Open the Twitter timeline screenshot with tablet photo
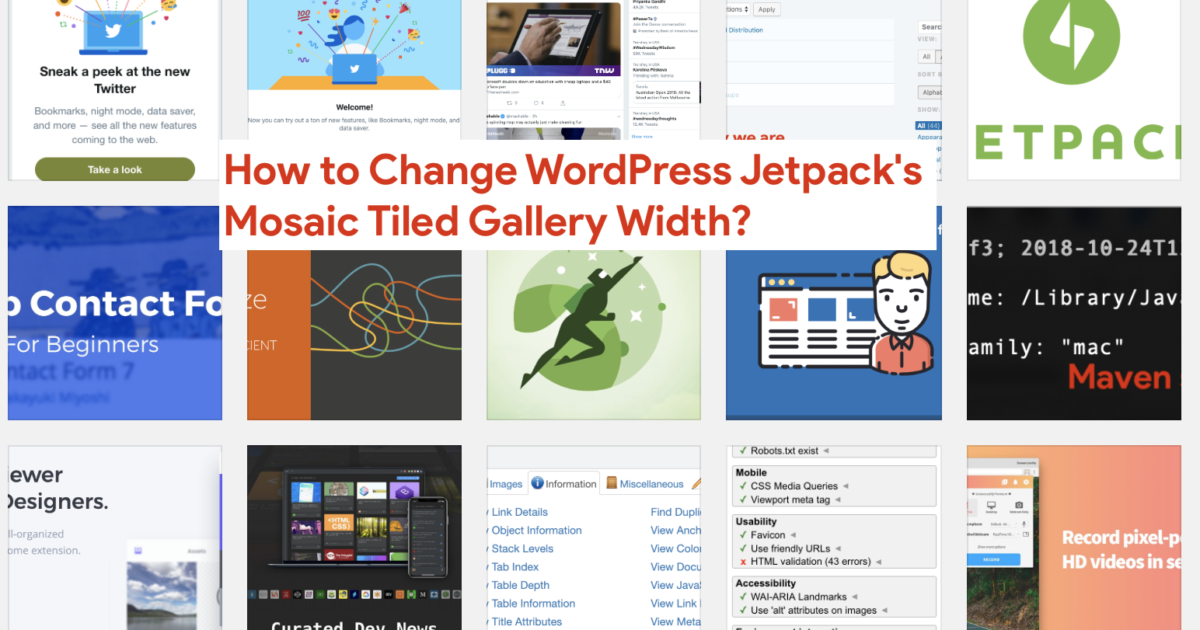1200x630 pixels. point(594,70)
